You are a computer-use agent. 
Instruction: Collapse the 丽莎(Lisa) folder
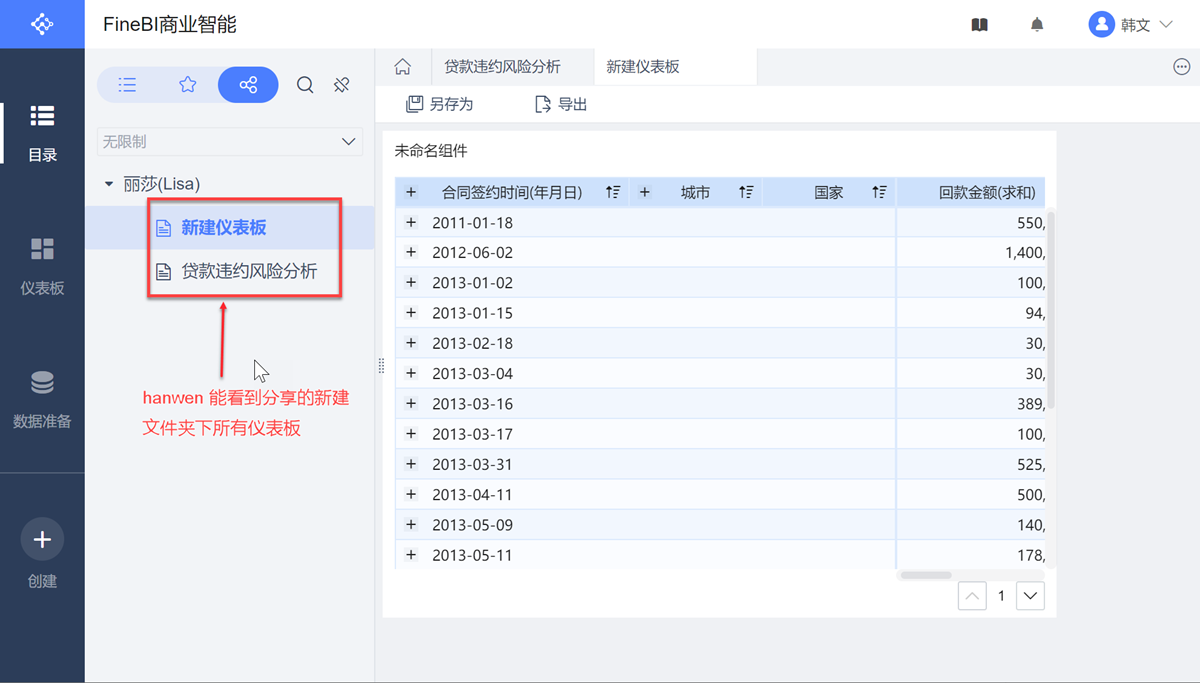click(x=109, y=184)
